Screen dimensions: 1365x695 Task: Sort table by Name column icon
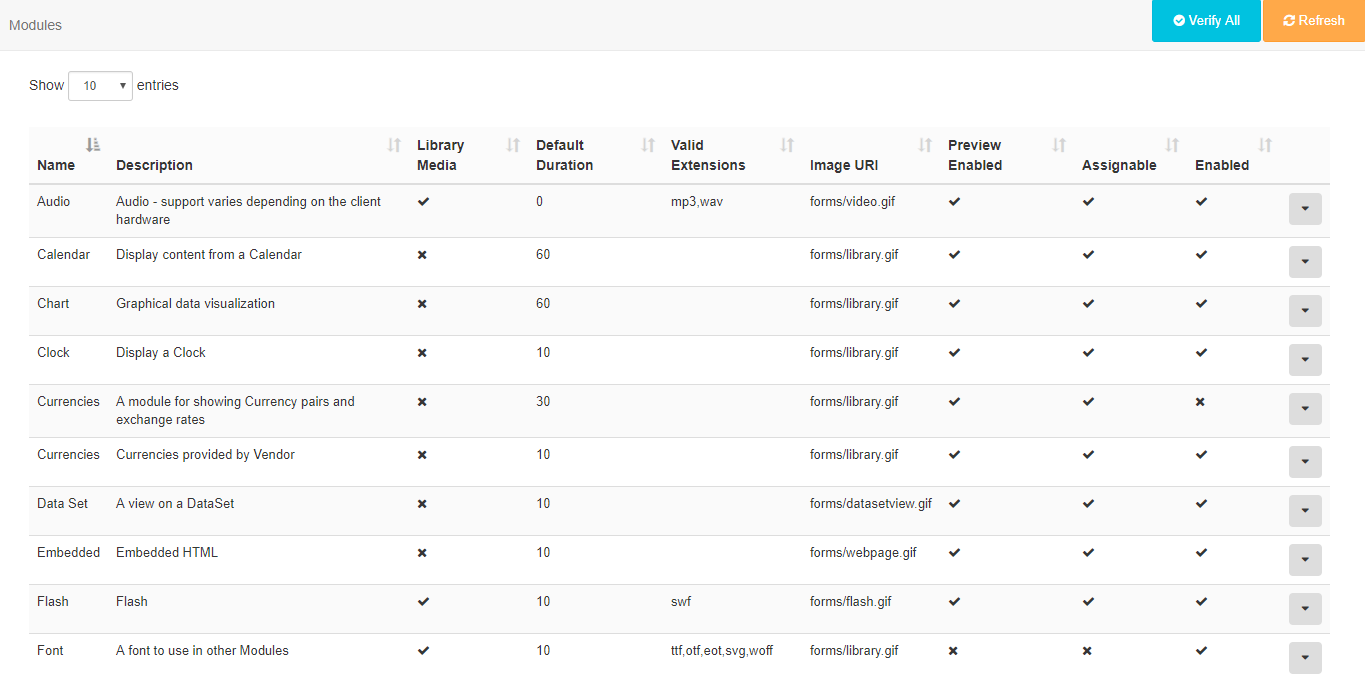coord(93,145)
